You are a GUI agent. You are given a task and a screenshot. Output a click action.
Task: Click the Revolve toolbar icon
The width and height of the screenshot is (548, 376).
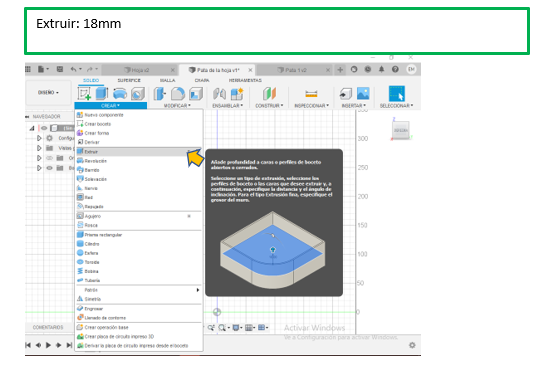pyautogui.click(x=120, y=94)
